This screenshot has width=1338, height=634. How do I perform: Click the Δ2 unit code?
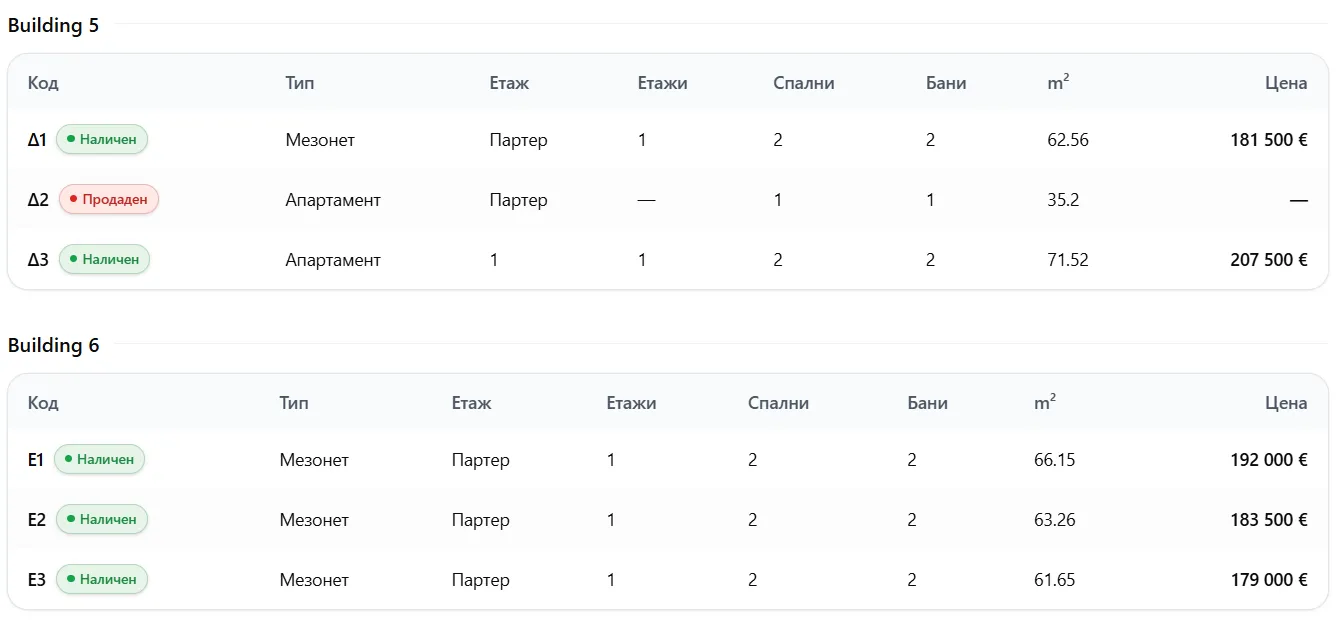pyautogui.click(x=38, y=200)
